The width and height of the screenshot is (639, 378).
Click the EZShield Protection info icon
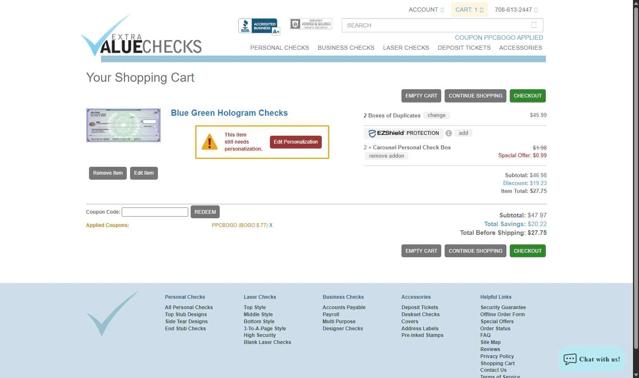(x=449, y=133)
